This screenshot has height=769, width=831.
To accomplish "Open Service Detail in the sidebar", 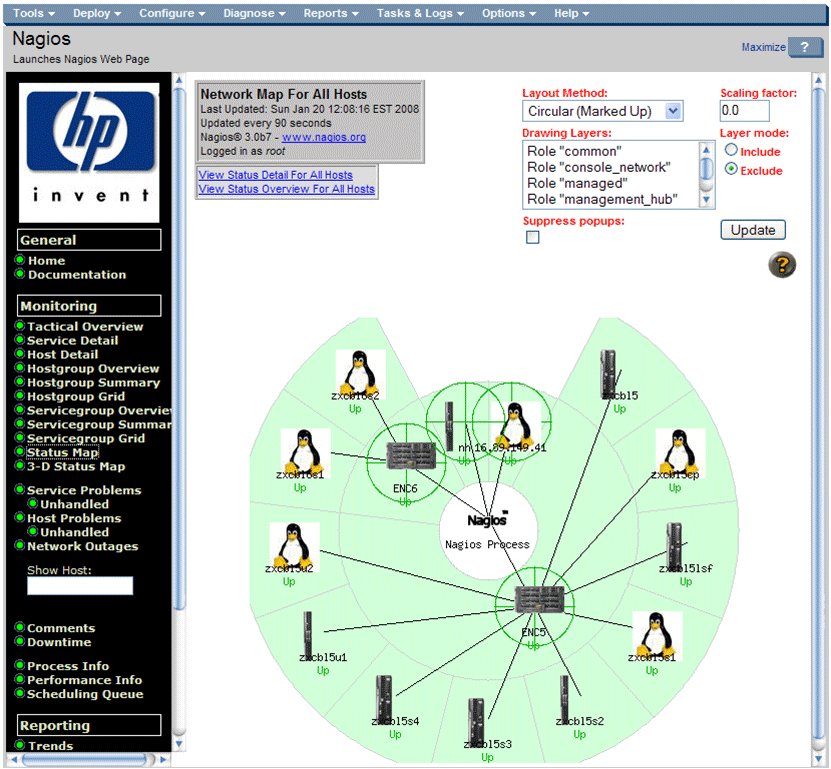I will (x=73, y=340).
